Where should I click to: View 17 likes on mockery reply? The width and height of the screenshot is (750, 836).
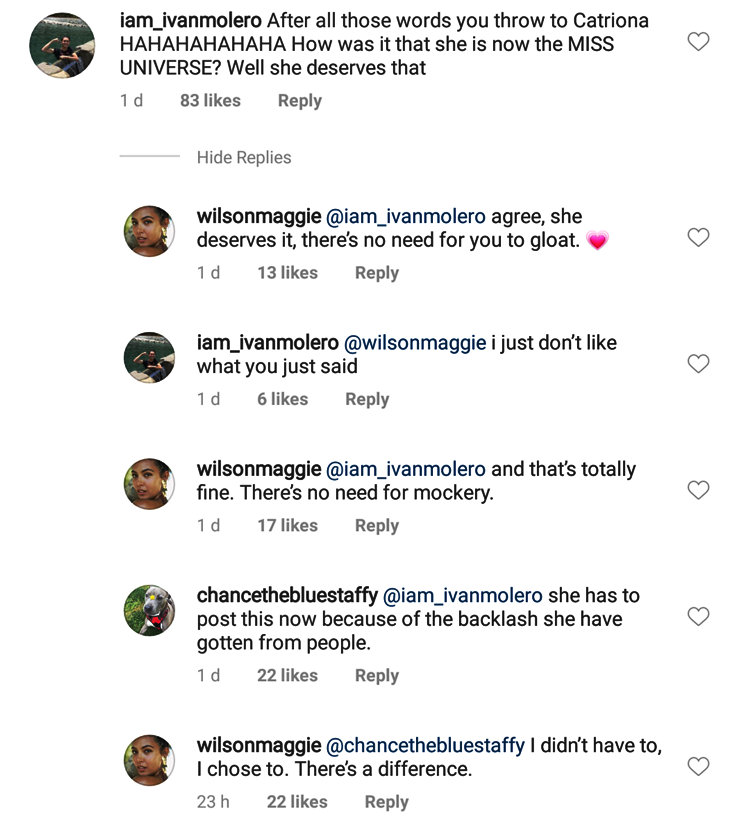[x=287, y=526]
